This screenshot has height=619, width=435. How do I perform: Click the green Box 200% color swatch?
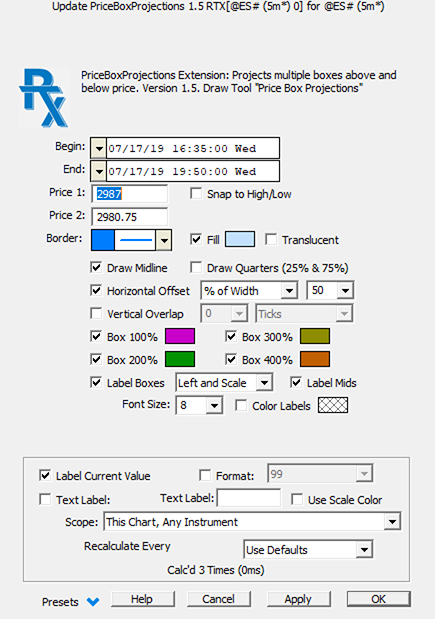click(180, 359)
